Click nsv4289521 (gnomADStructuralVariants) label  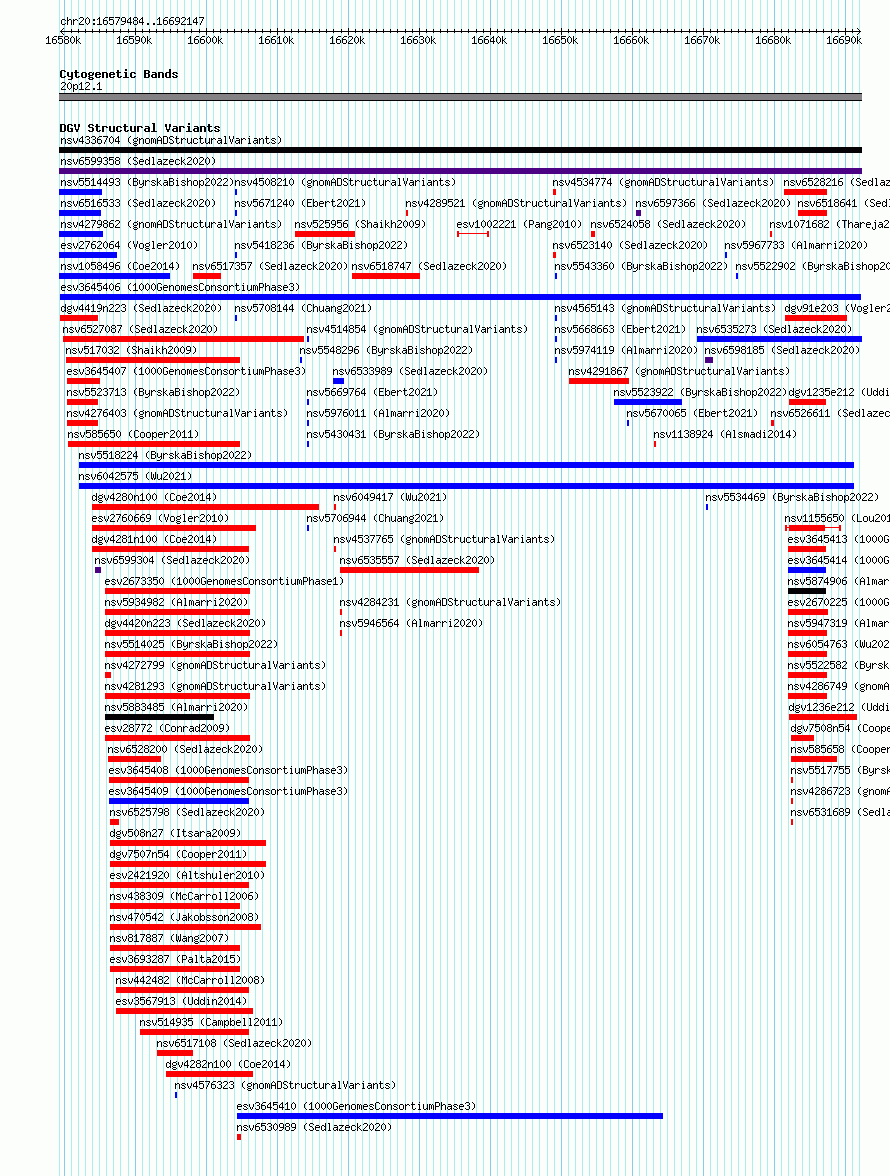pyautogui.click(x=516, y=203)
